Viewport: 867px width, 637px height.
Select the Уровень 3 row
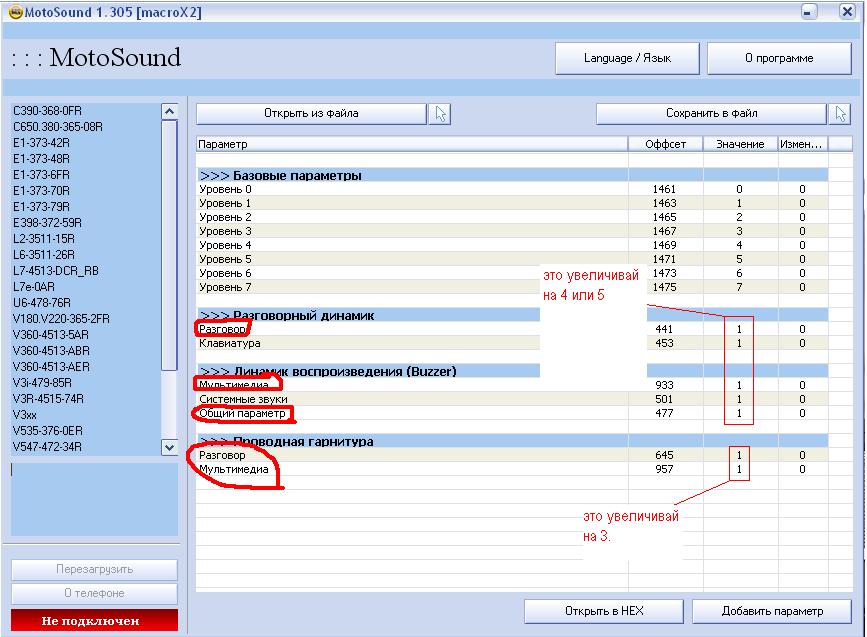(x=512, y=231)
